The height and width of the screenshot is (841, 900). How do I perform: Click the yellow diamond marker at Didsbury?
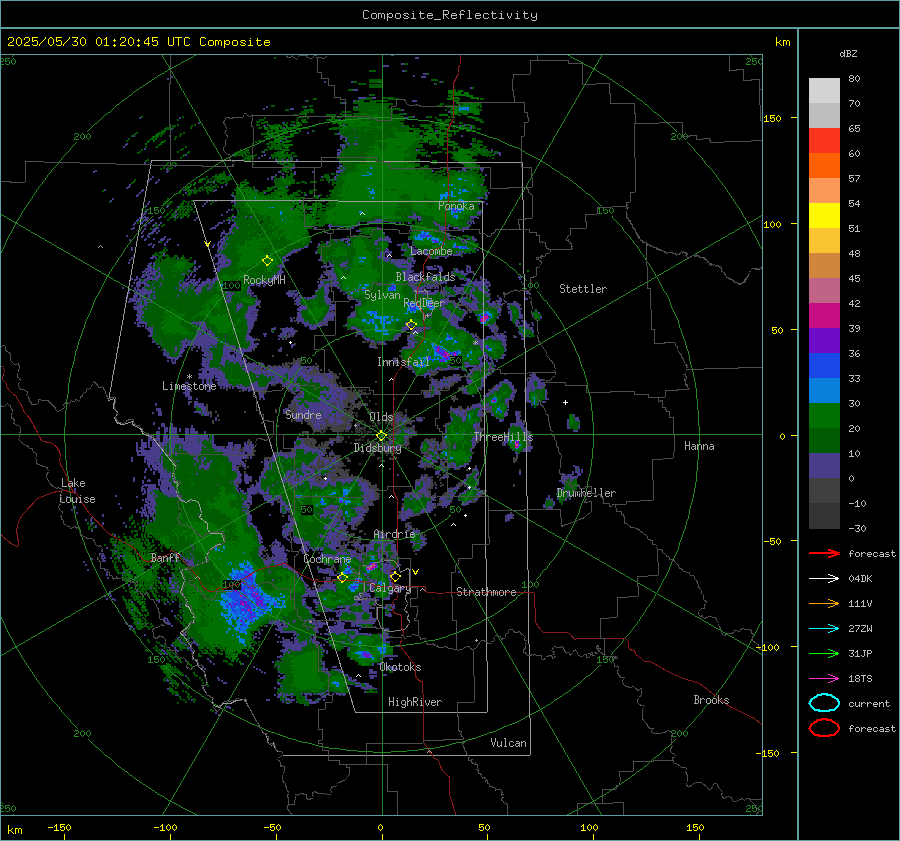pos(382,436)
